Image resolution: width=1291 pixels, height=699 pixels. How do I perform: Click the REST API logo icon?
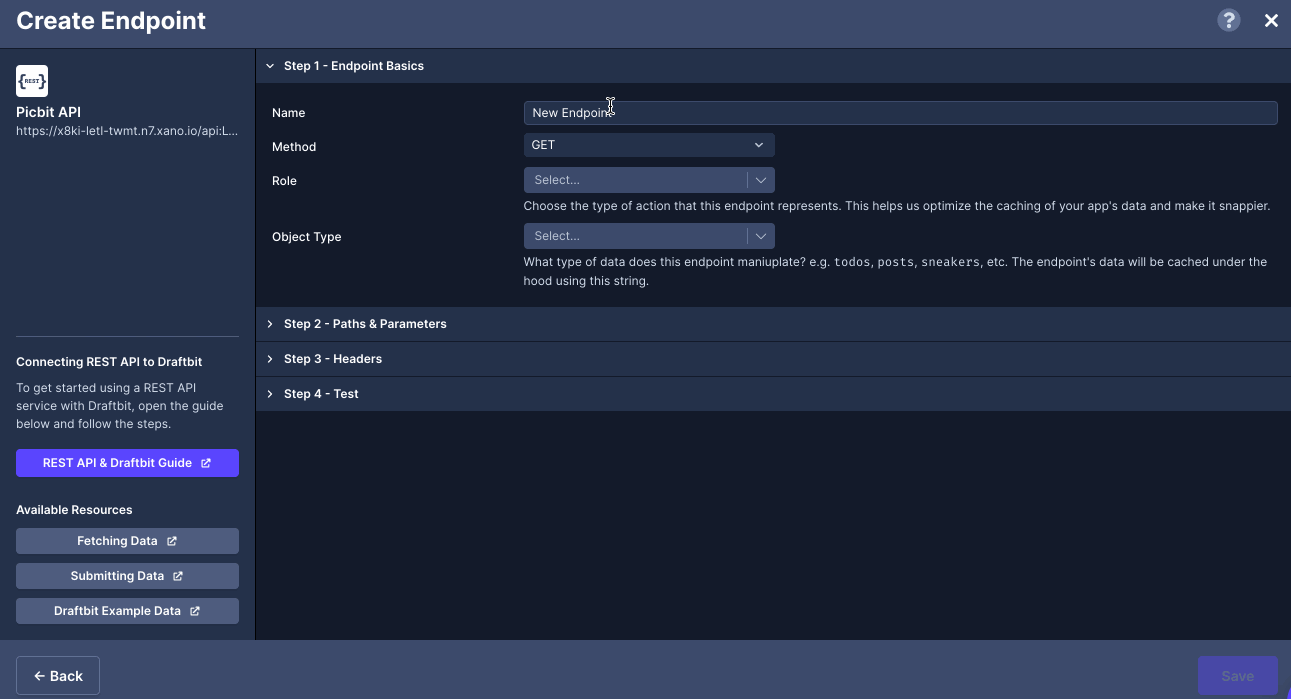pos(31,81)
